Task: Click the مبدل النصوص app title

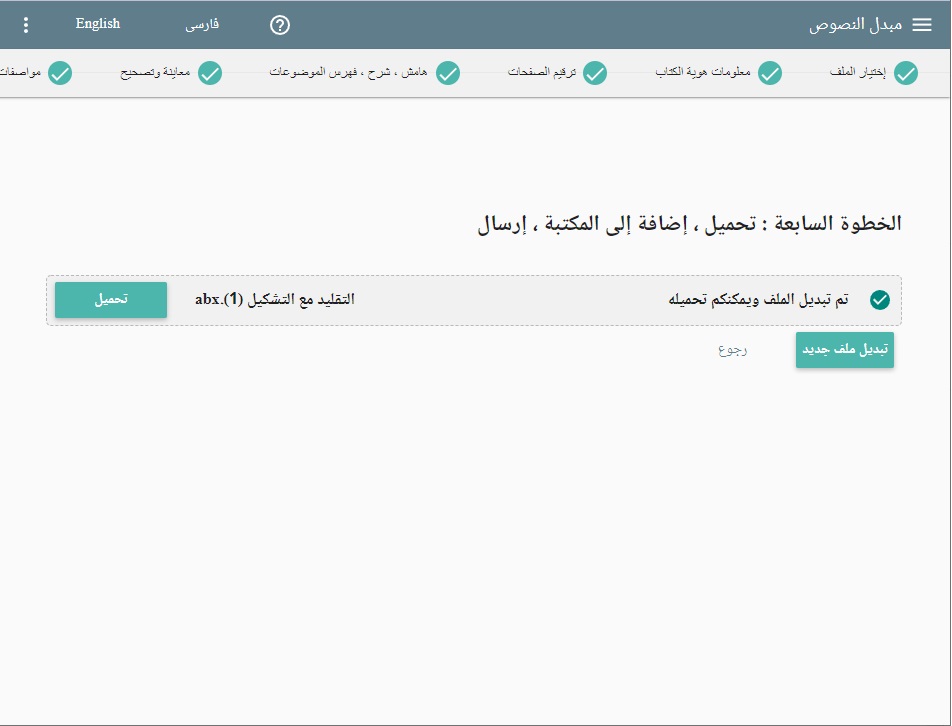Action: coord(855,25)
